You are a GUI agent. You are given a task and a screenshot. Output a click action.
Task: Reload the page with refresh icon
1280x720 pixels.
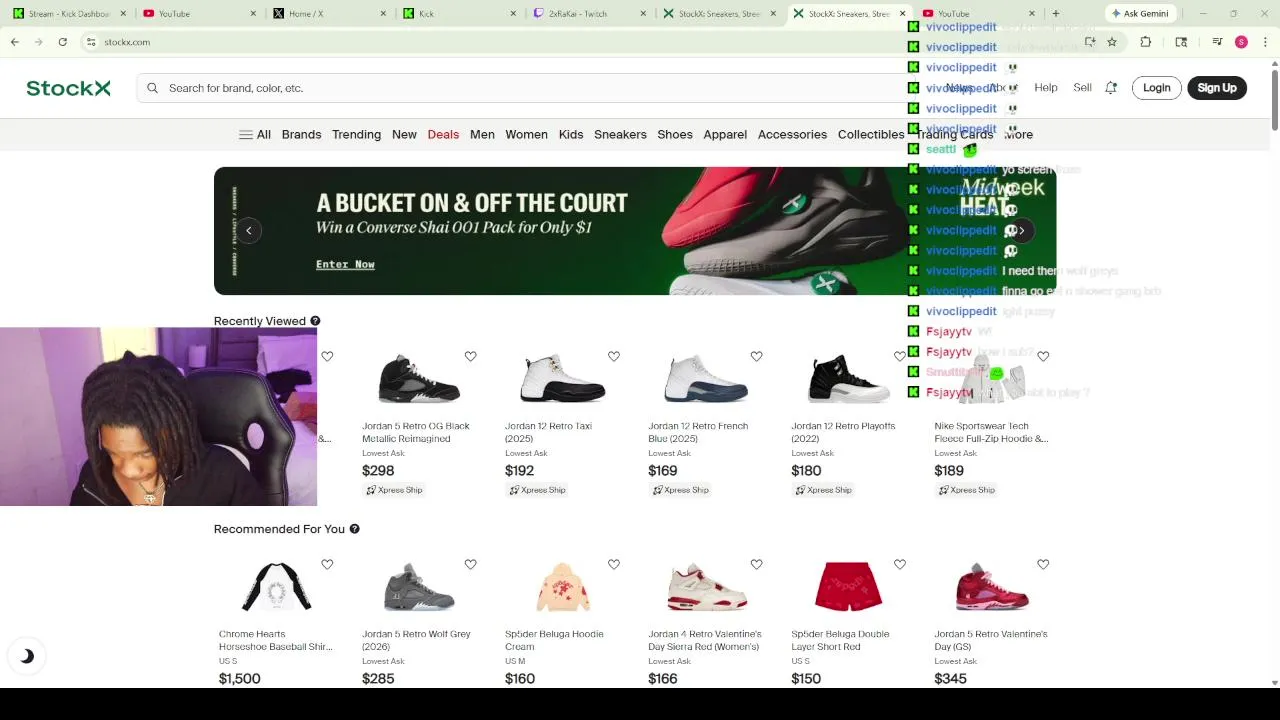click(x=62, y=42)
